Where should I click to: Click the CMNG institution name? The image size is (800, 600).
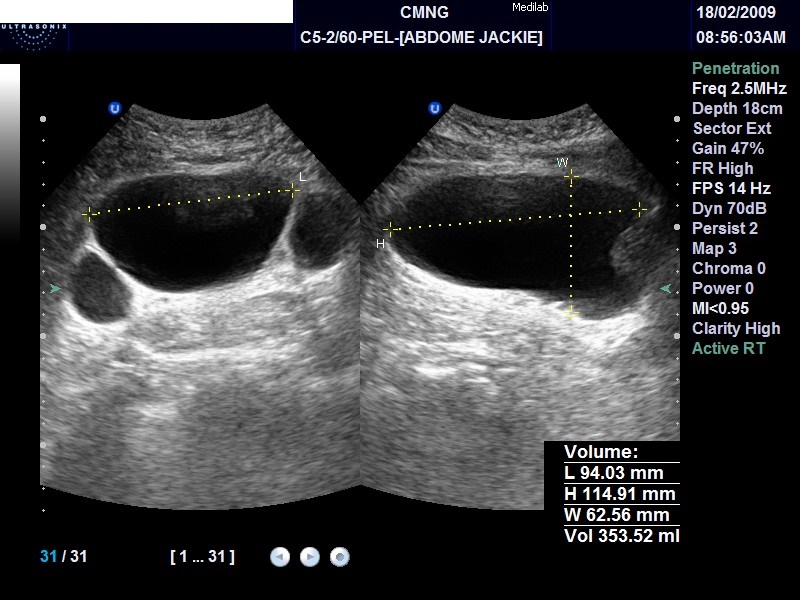pos(424,12)
